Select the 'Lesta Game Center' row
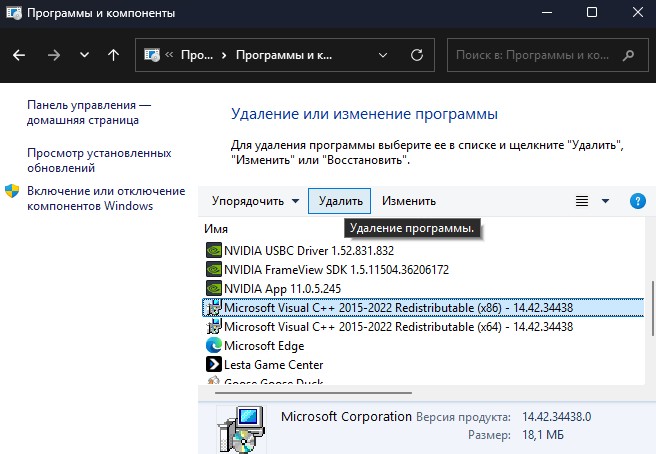This screenshot has width=656, height=454. (x=423, y=364)
